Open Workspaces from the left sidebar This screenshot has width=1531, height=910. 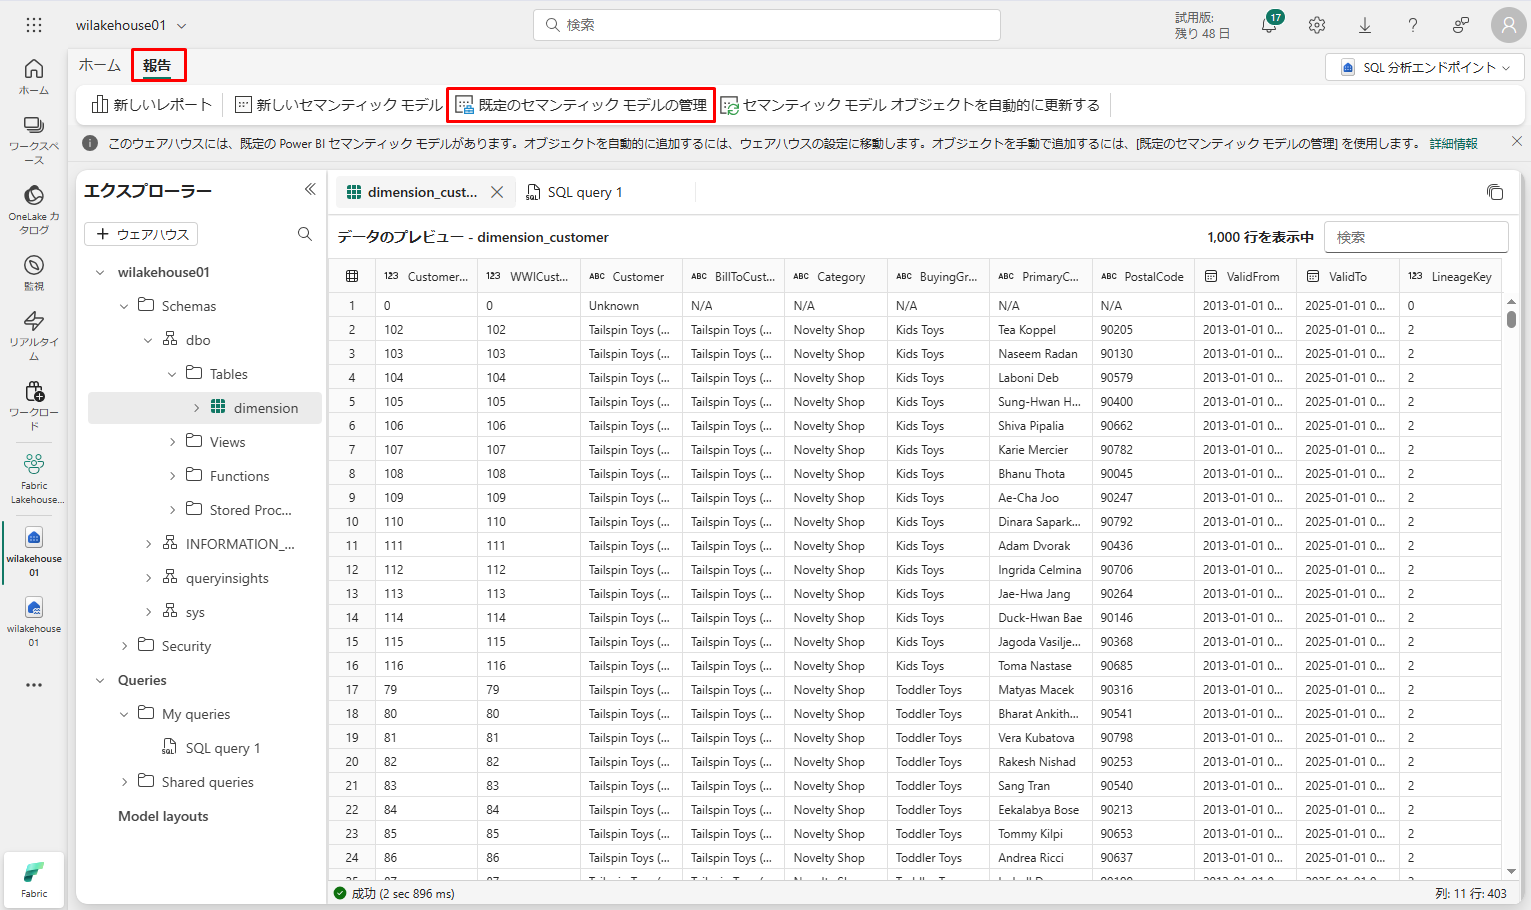pos(34,138)
